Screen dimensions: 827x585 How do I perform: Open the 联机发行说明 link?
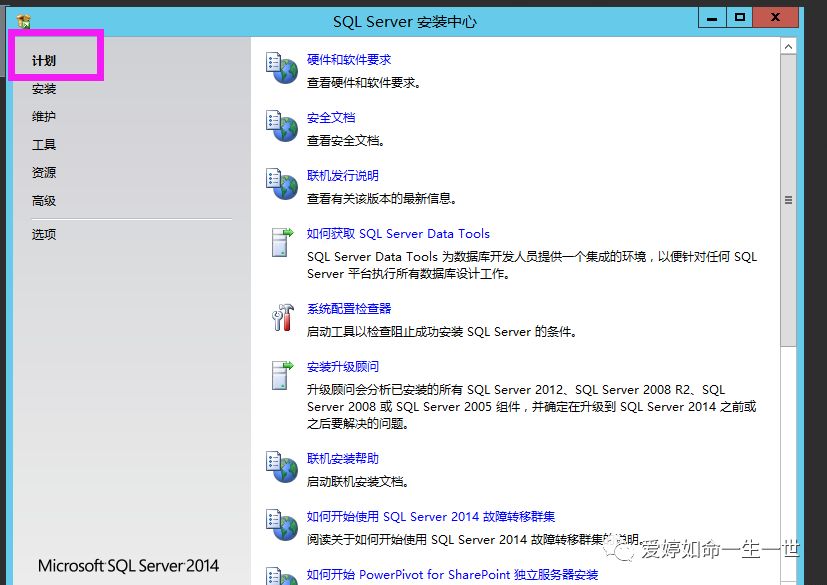tap(342, 176)
